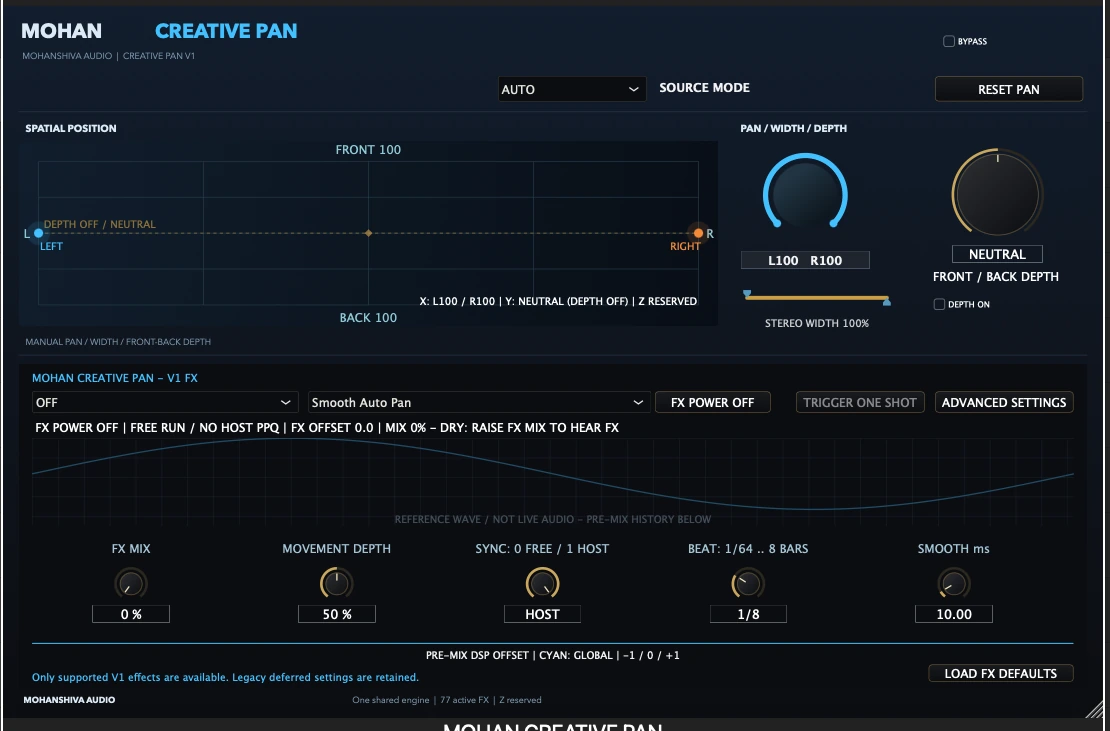Open the OFF FX mode dropdown
The image size is (1110, 731).
164,402
